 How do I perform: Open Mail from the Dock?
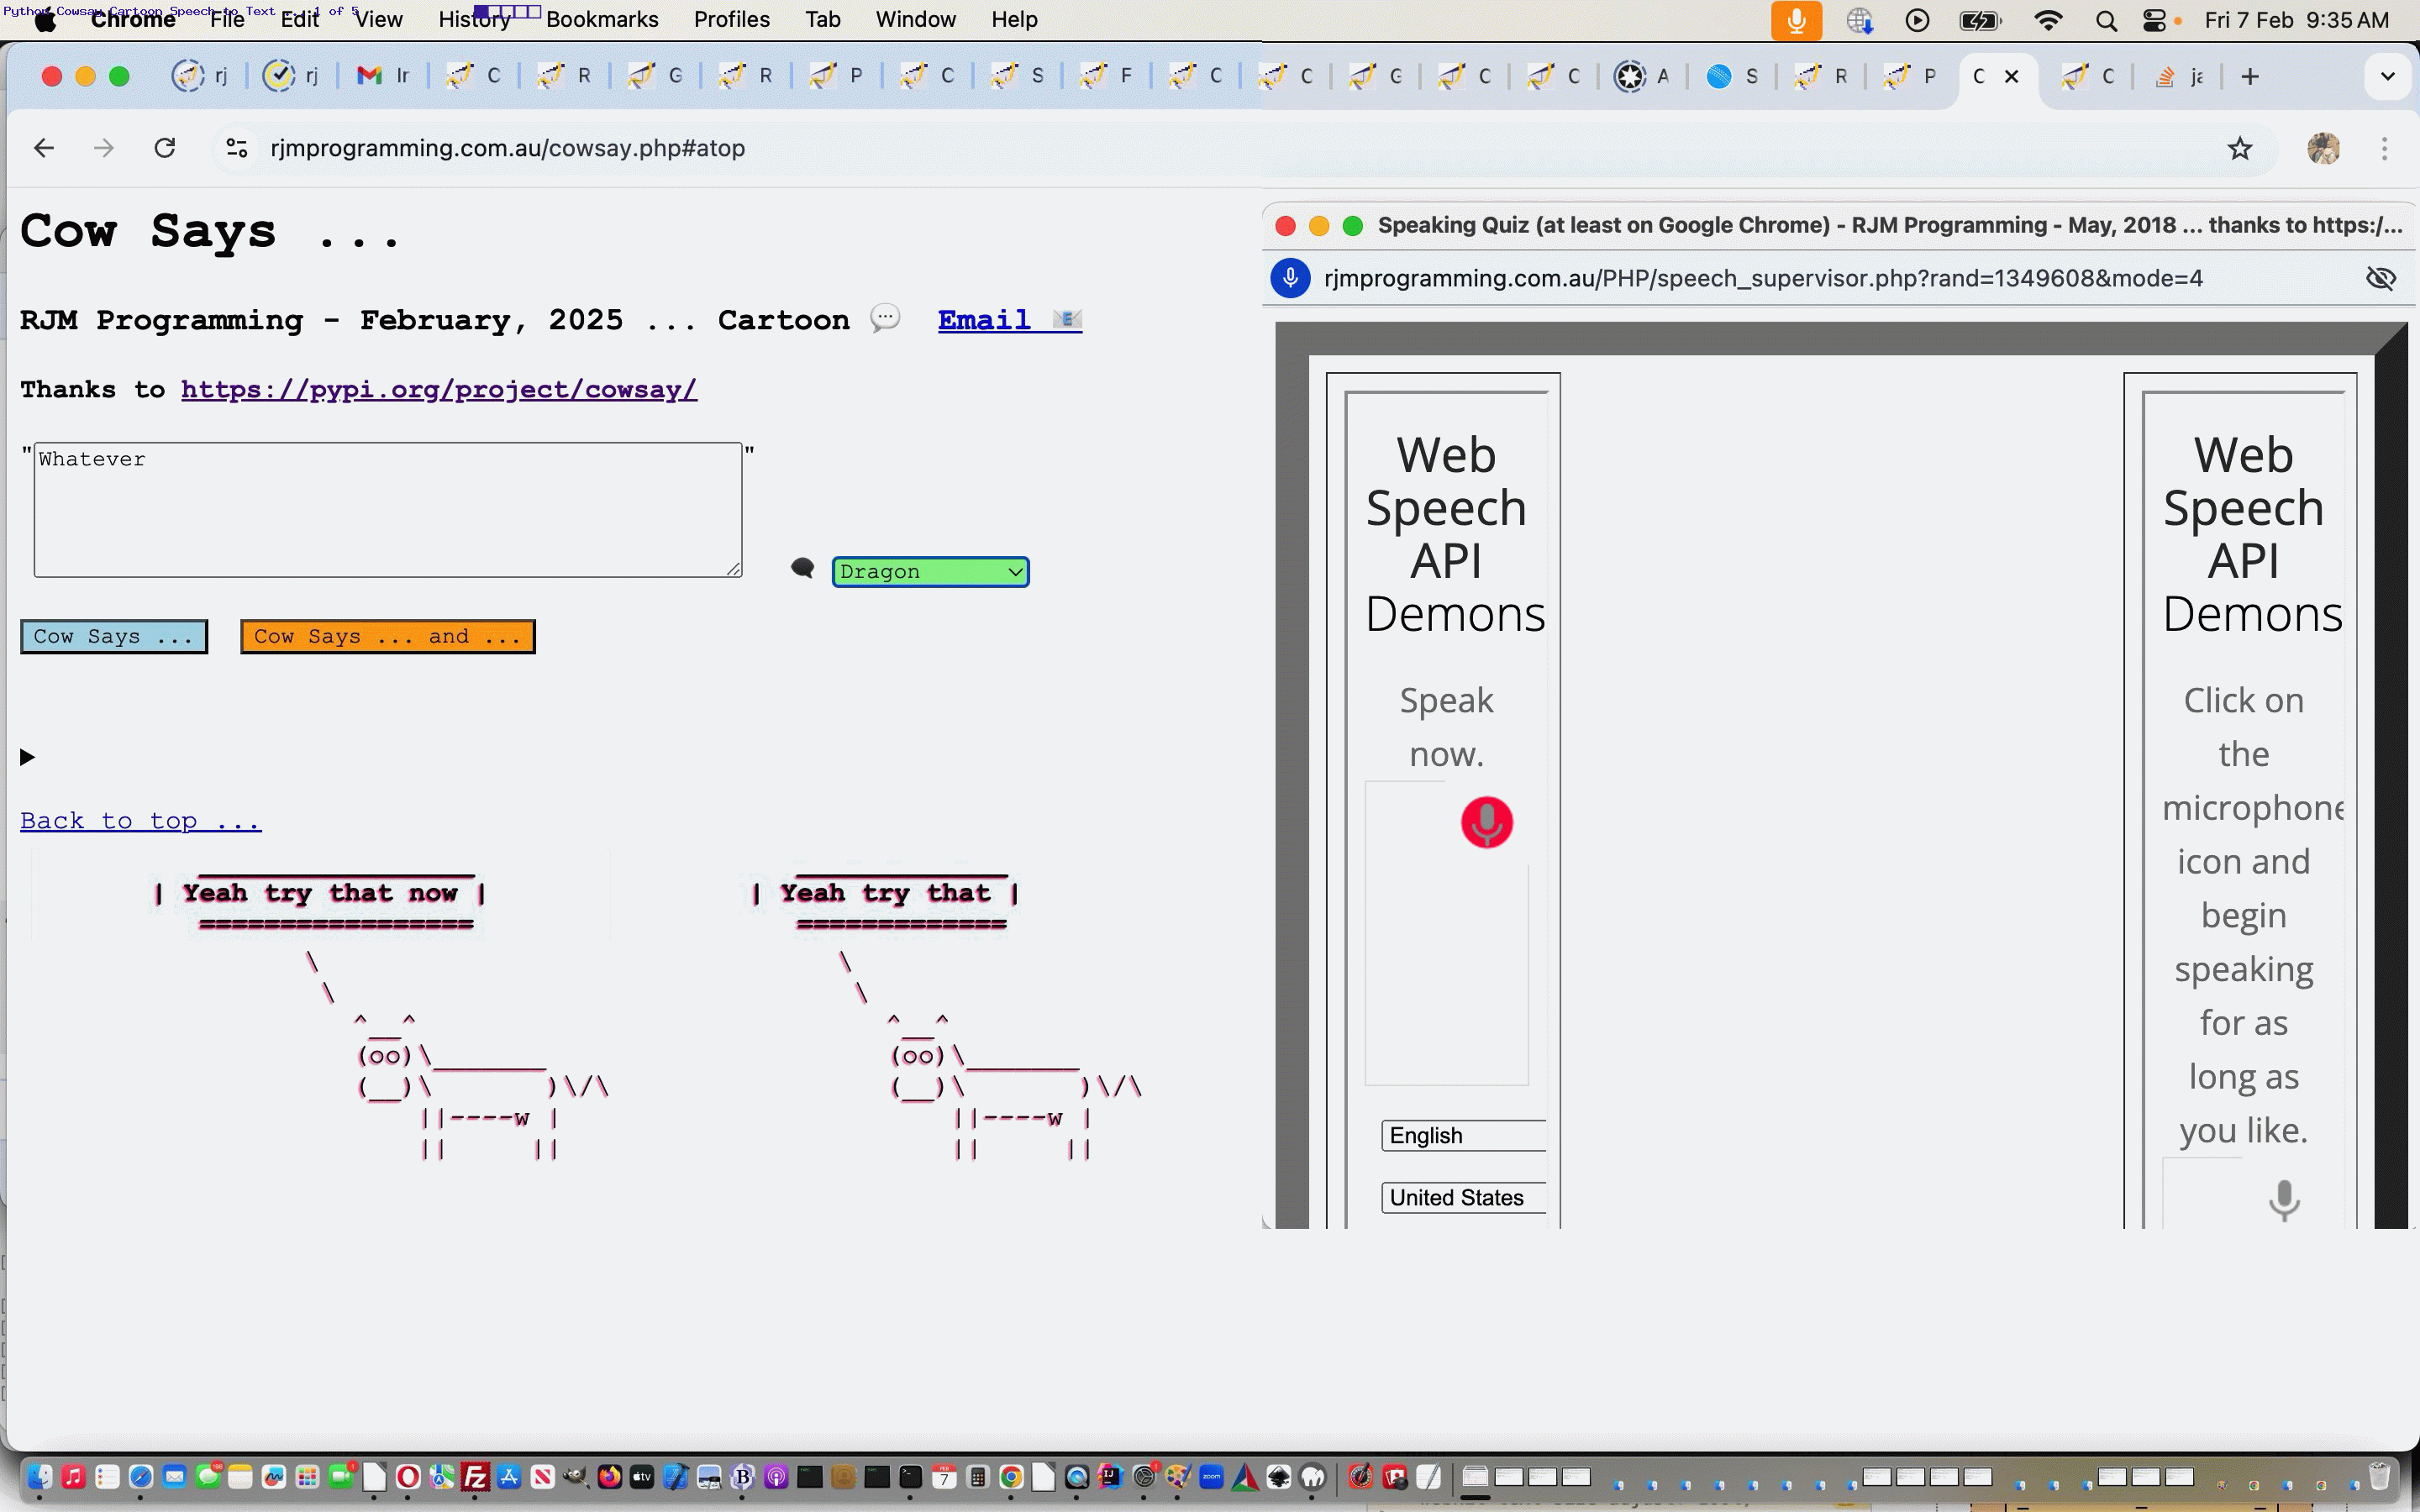174,1477
